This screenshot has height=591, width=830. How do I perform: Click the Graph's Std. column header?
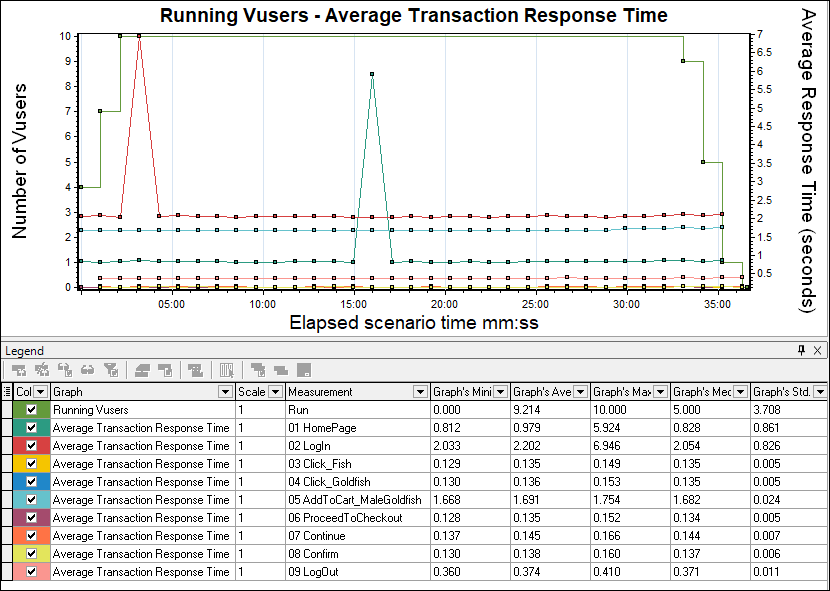(x=782, y=392)
